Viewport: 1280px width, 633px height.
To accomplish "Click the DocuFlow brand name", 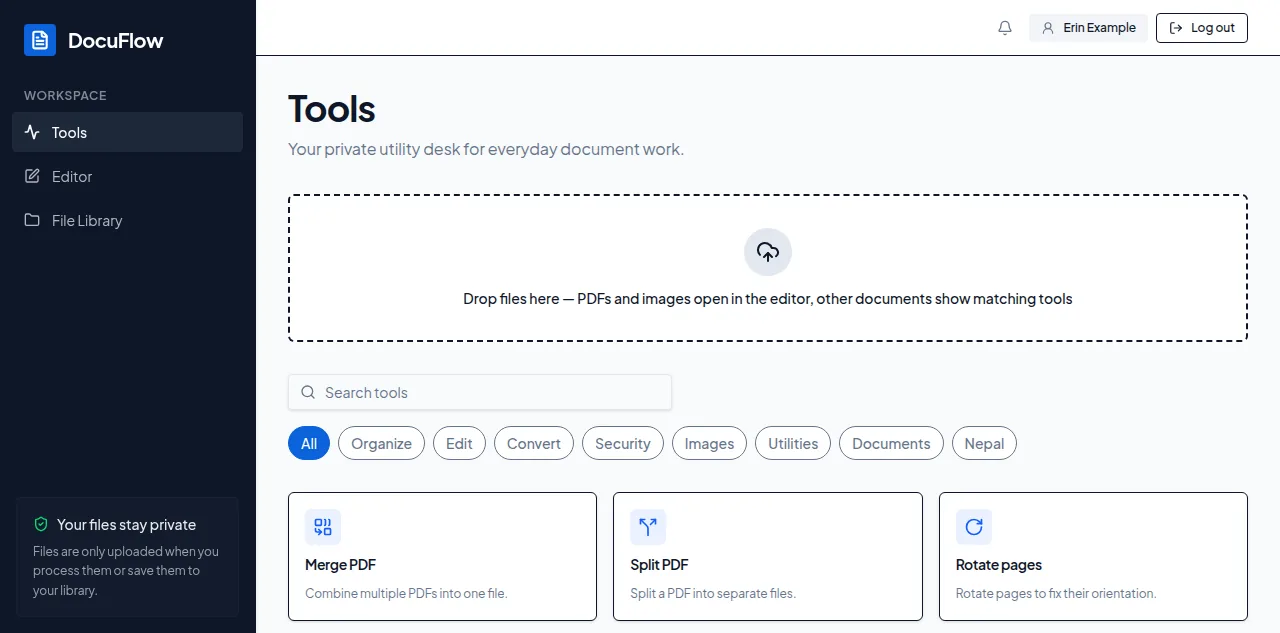I will point(115,41).
